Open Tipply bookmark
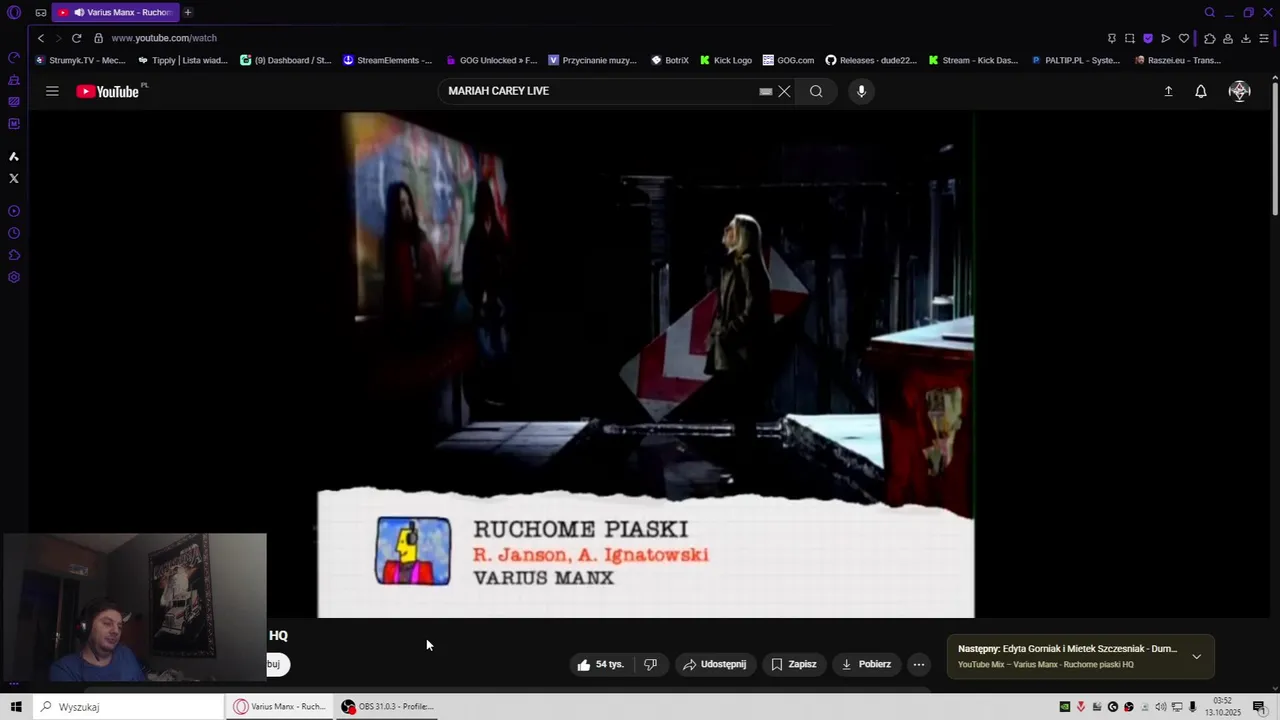Viewport: 1280px width, 720px height. (x=183, y=60)
